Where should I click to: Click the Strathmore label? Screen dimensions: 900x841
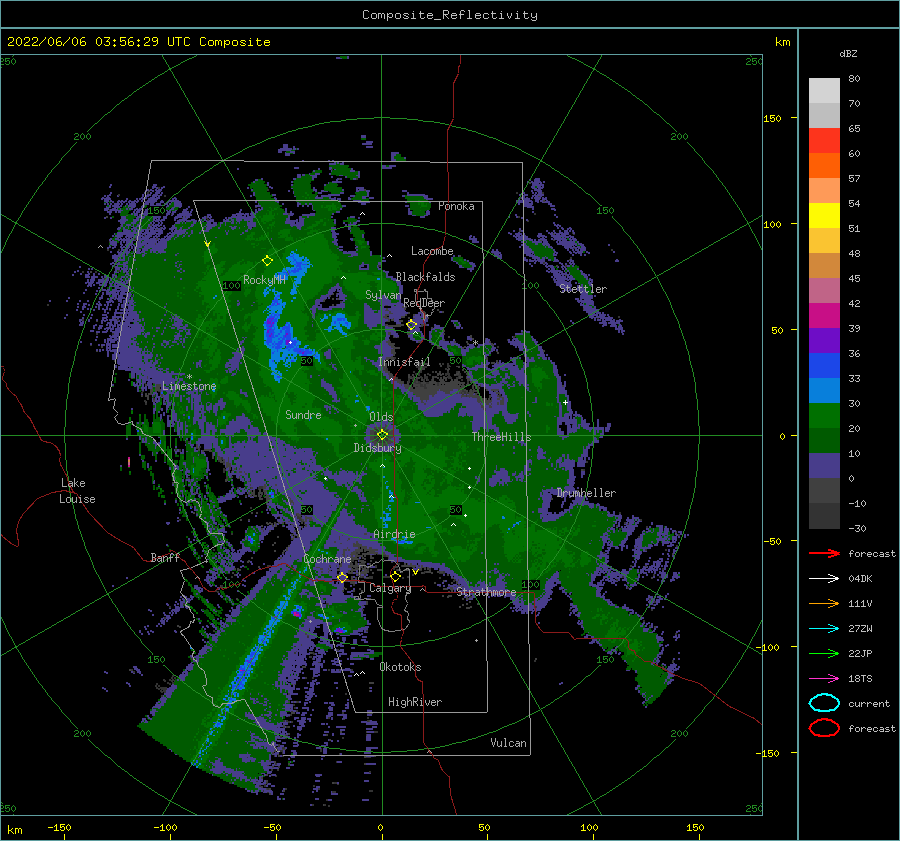(x=486, y=591)
